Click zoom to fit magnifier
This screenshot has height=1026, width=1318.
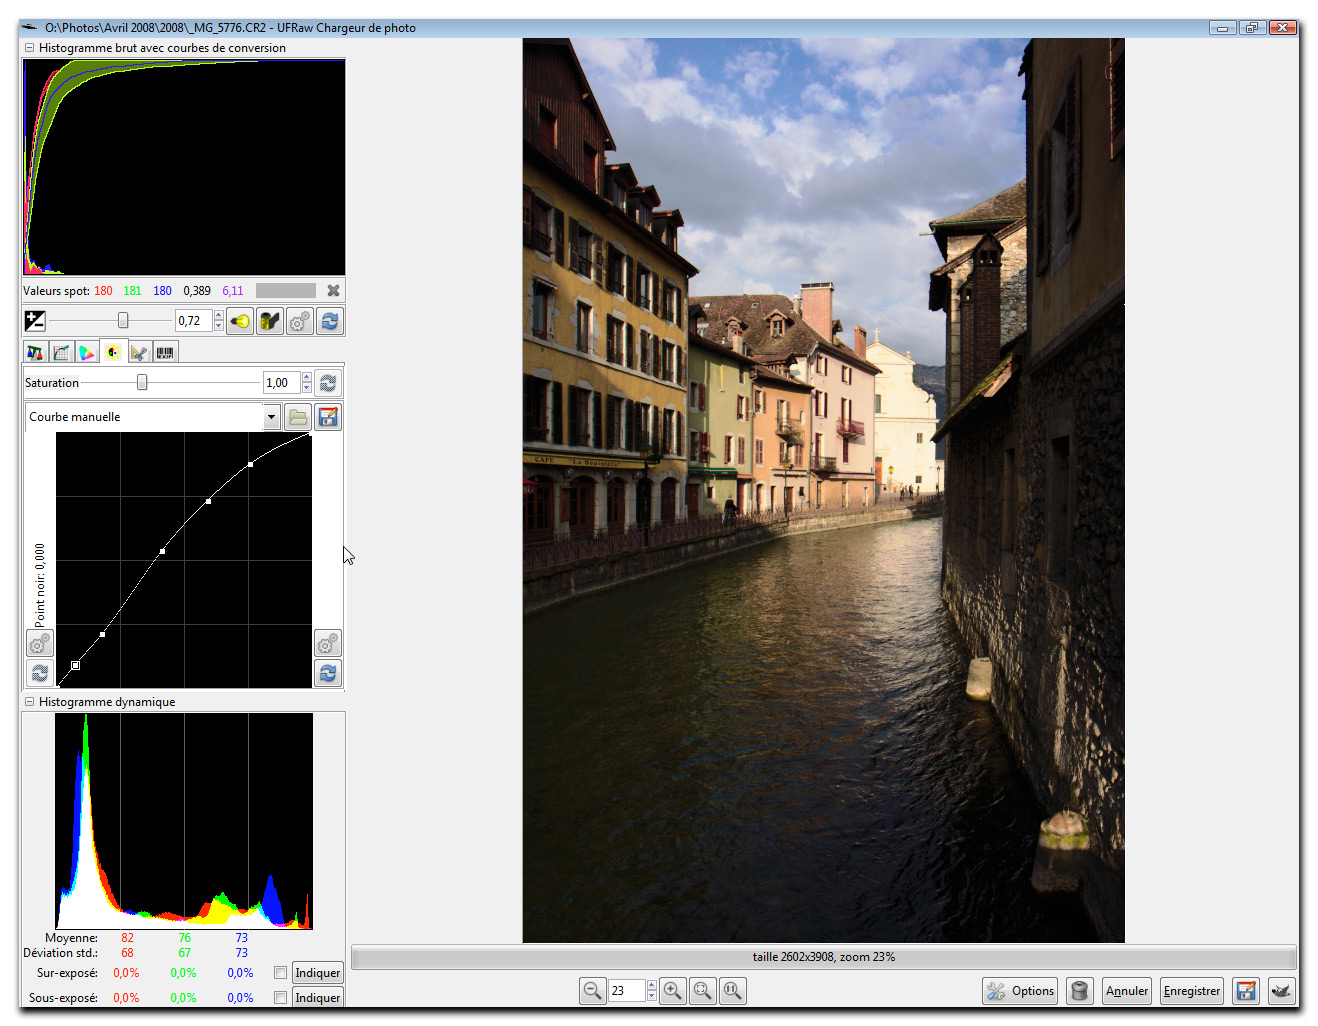coord(703,991)
